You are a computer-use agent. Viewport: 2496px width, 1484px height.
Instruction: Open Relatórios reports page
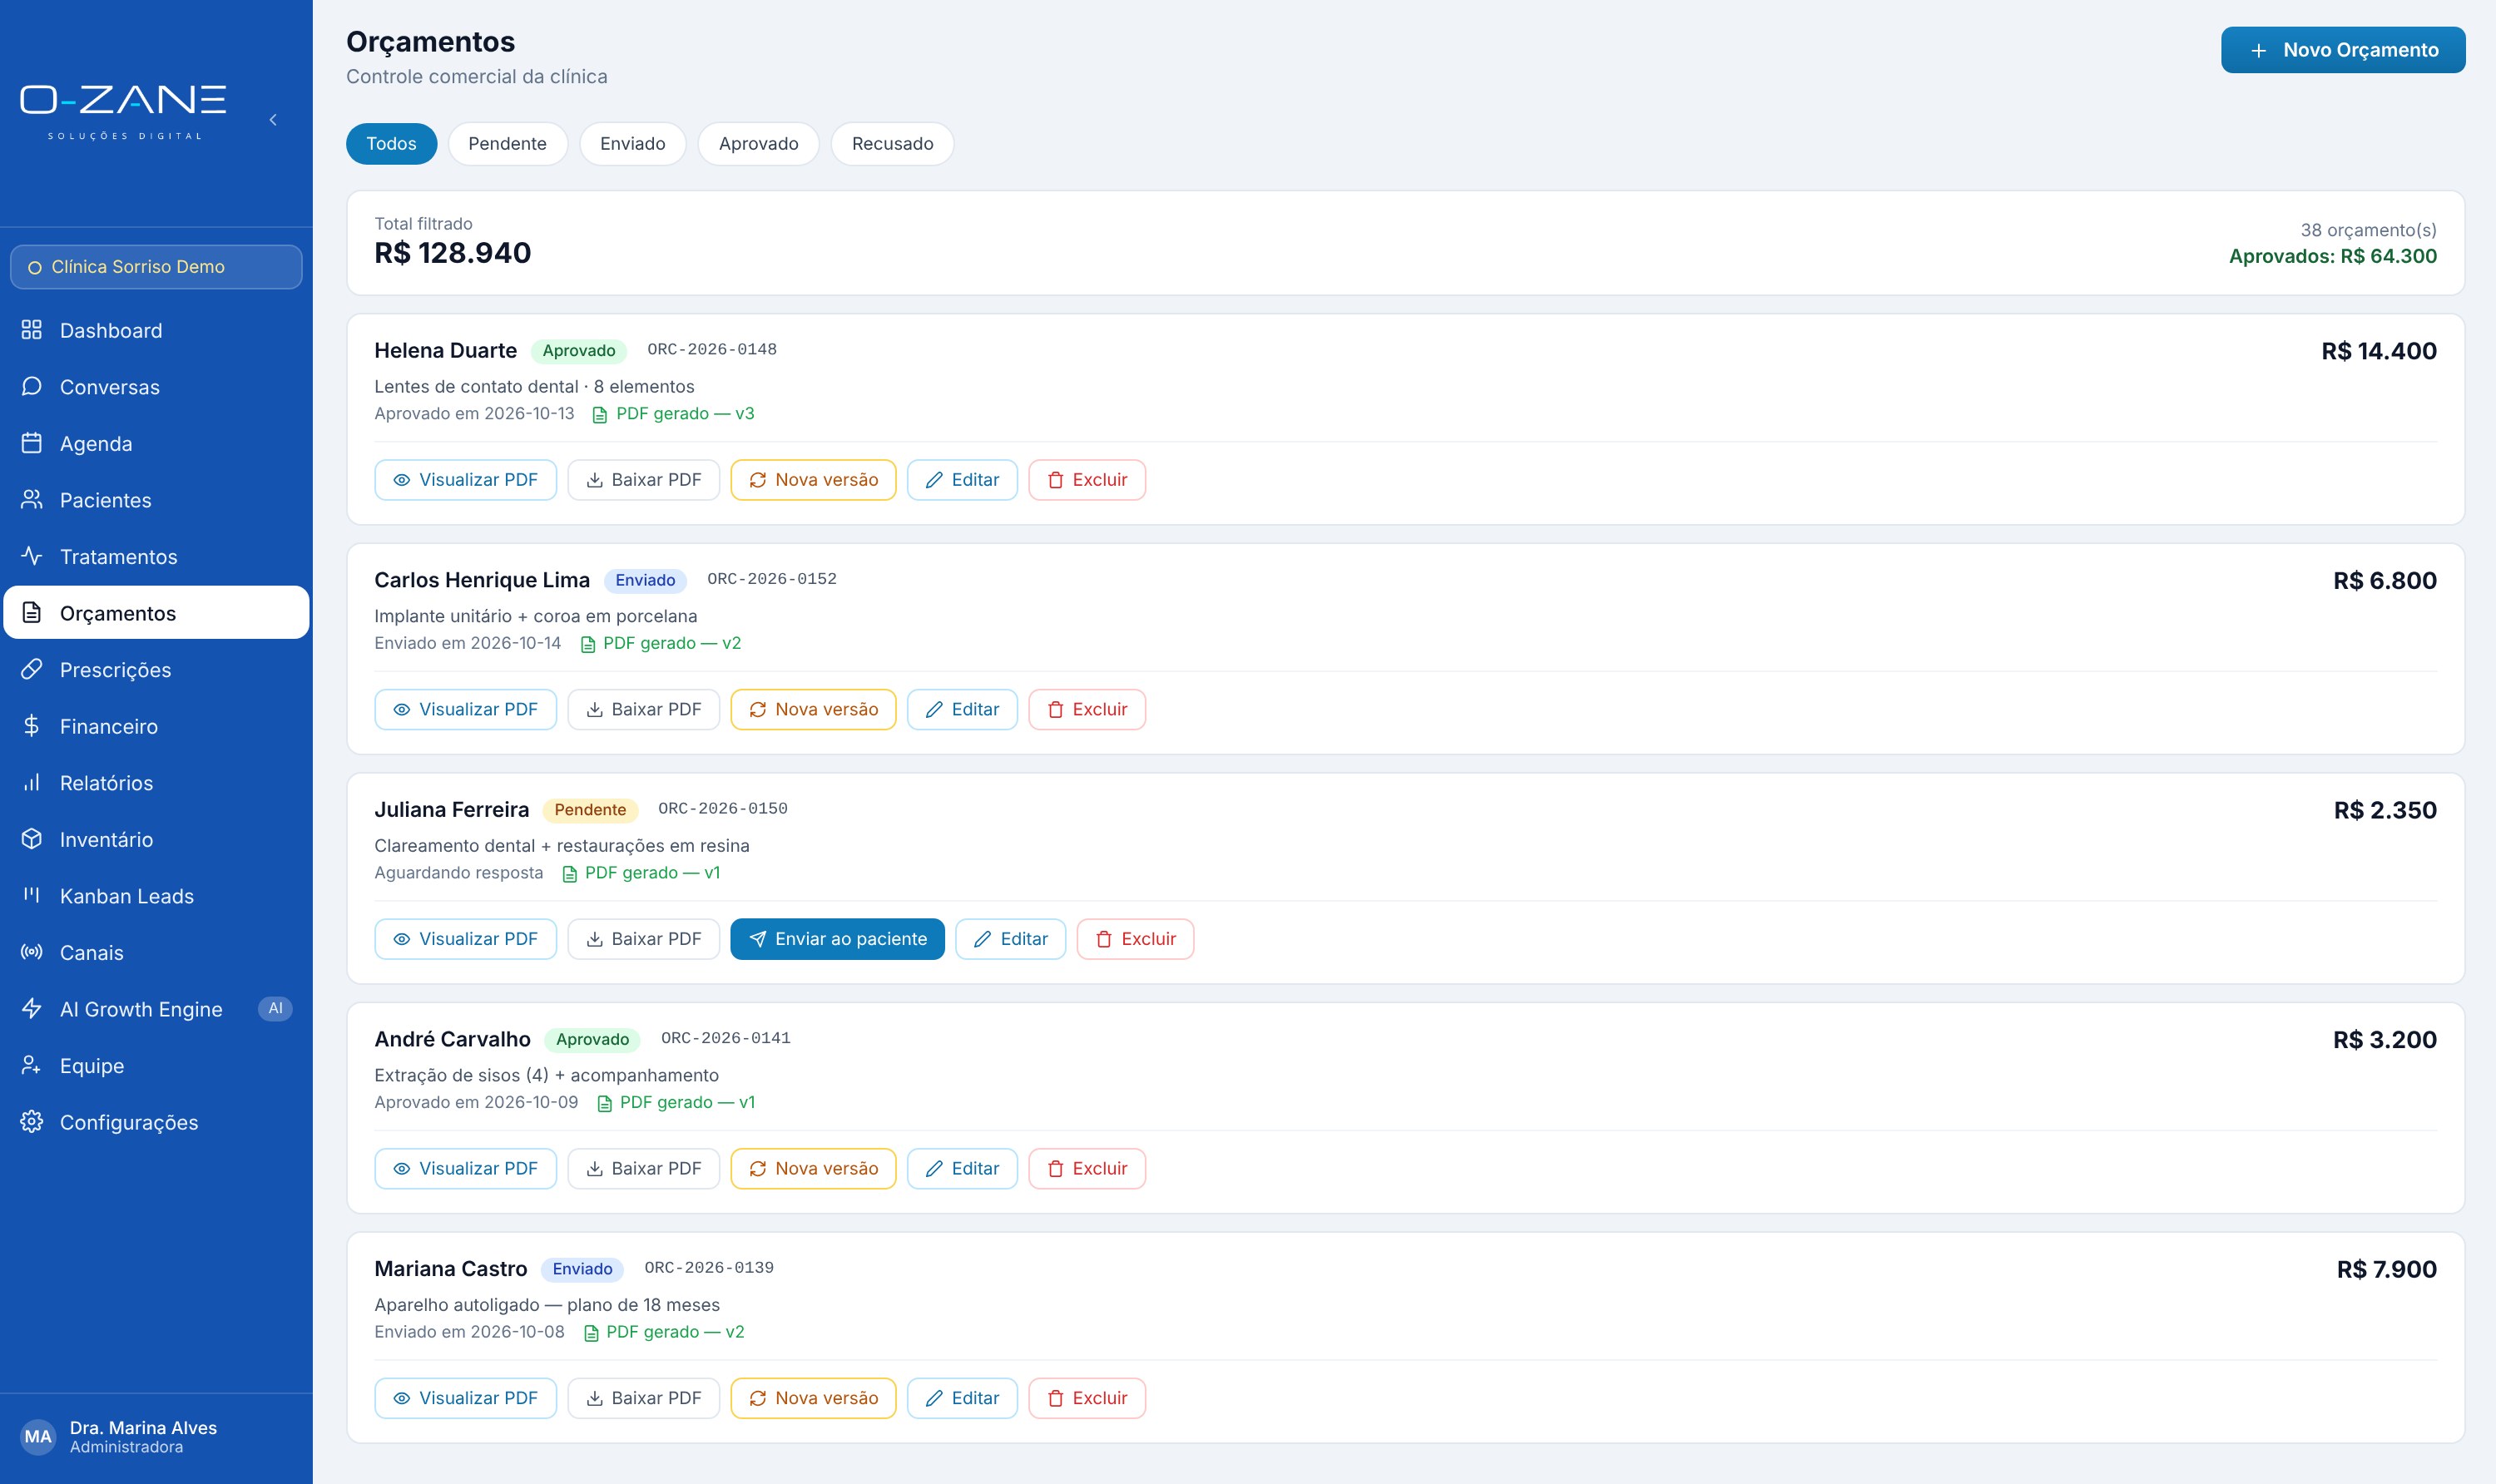coord(156,782)
